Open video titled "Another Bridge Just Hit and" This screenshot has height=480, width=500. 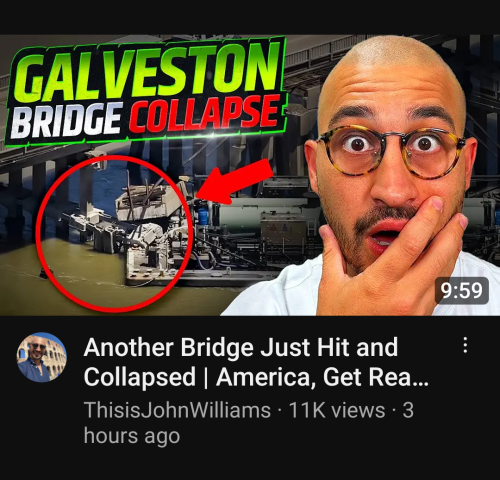(241, 347)
